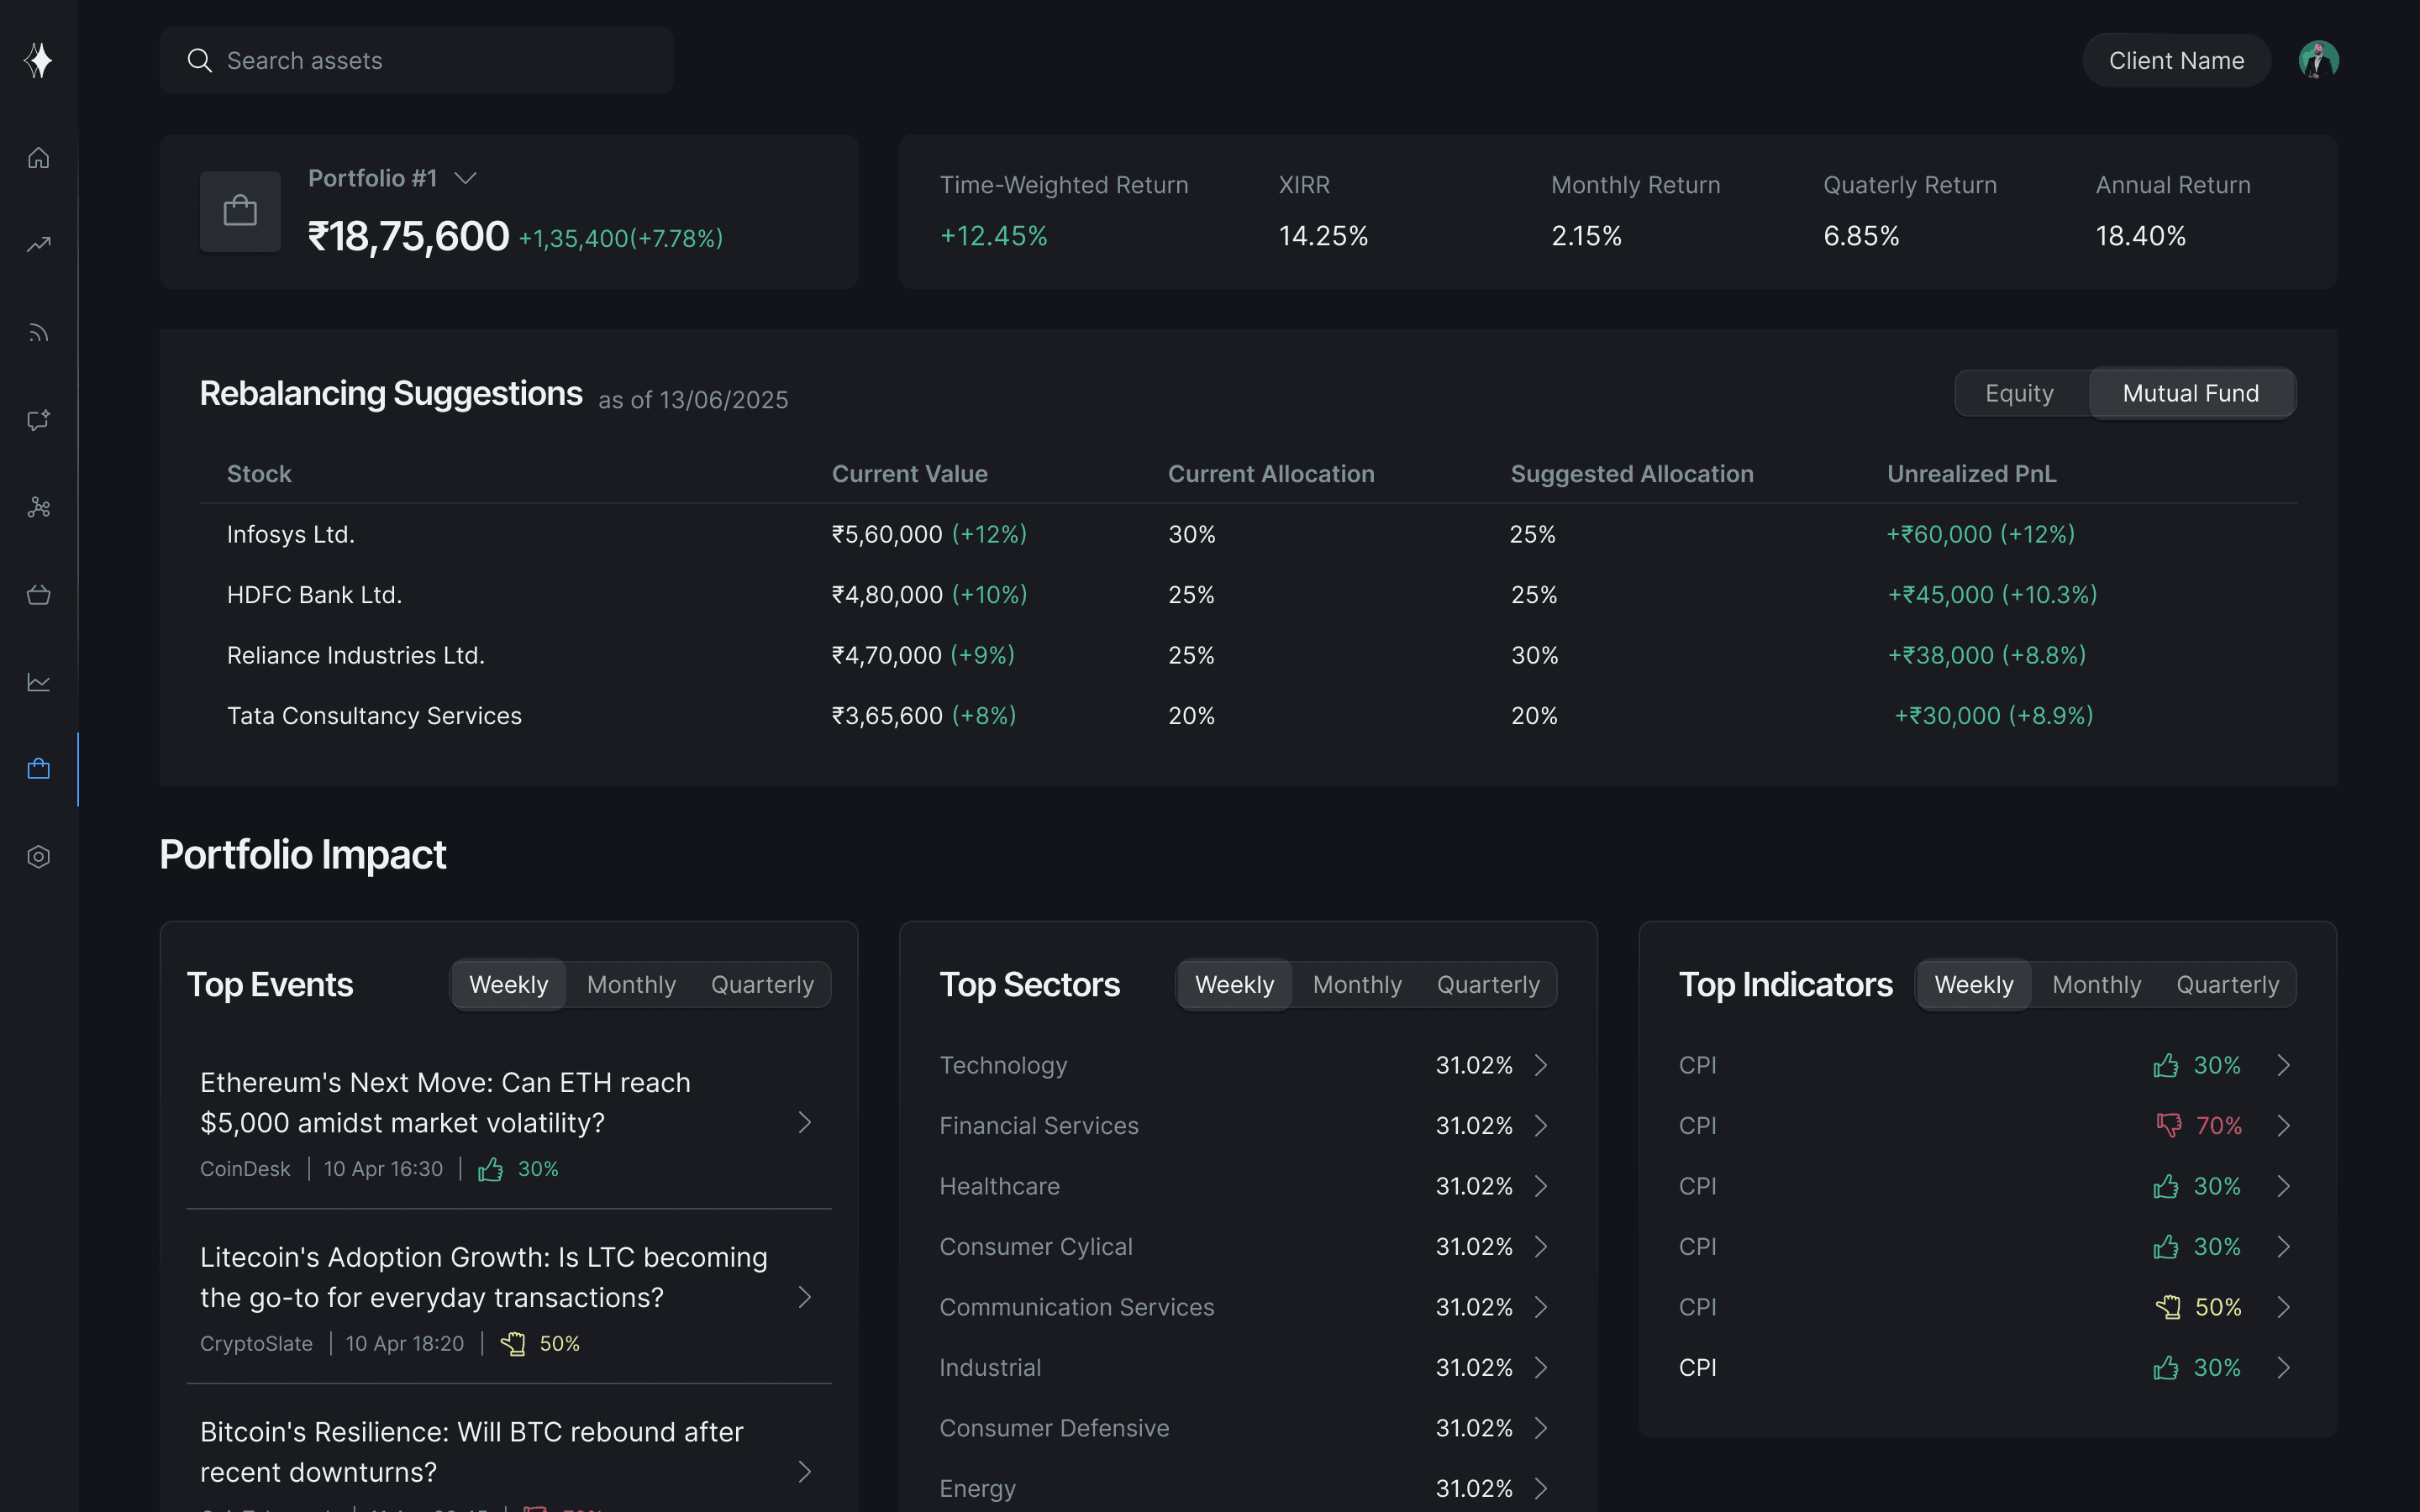The height and width of the screenshot is (1512, 2420).
Task: Switch Top Sectors to Quarterly tab
Action: 1487,985
